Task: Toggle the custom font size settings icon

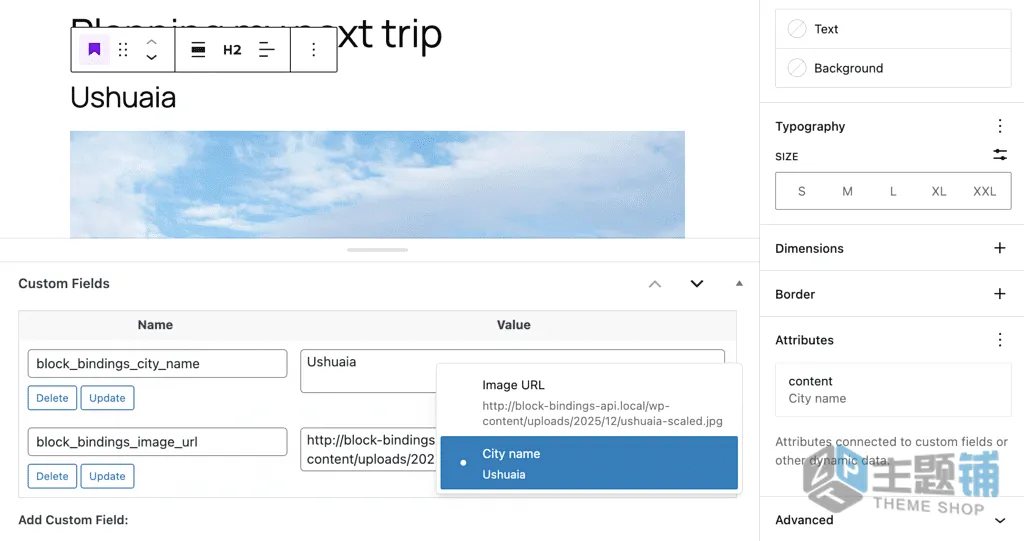Action: pos(1000,155)
